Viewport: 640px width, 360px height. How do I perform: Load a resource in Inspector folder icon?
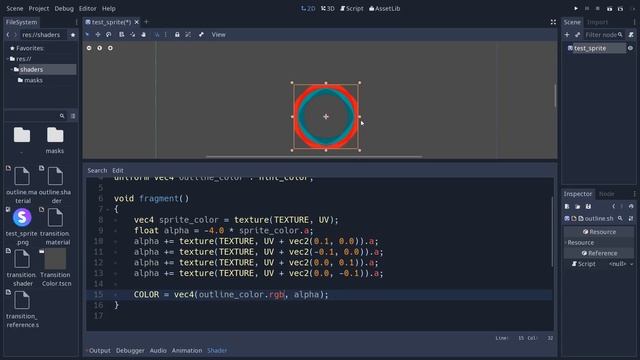coord(578,207)
